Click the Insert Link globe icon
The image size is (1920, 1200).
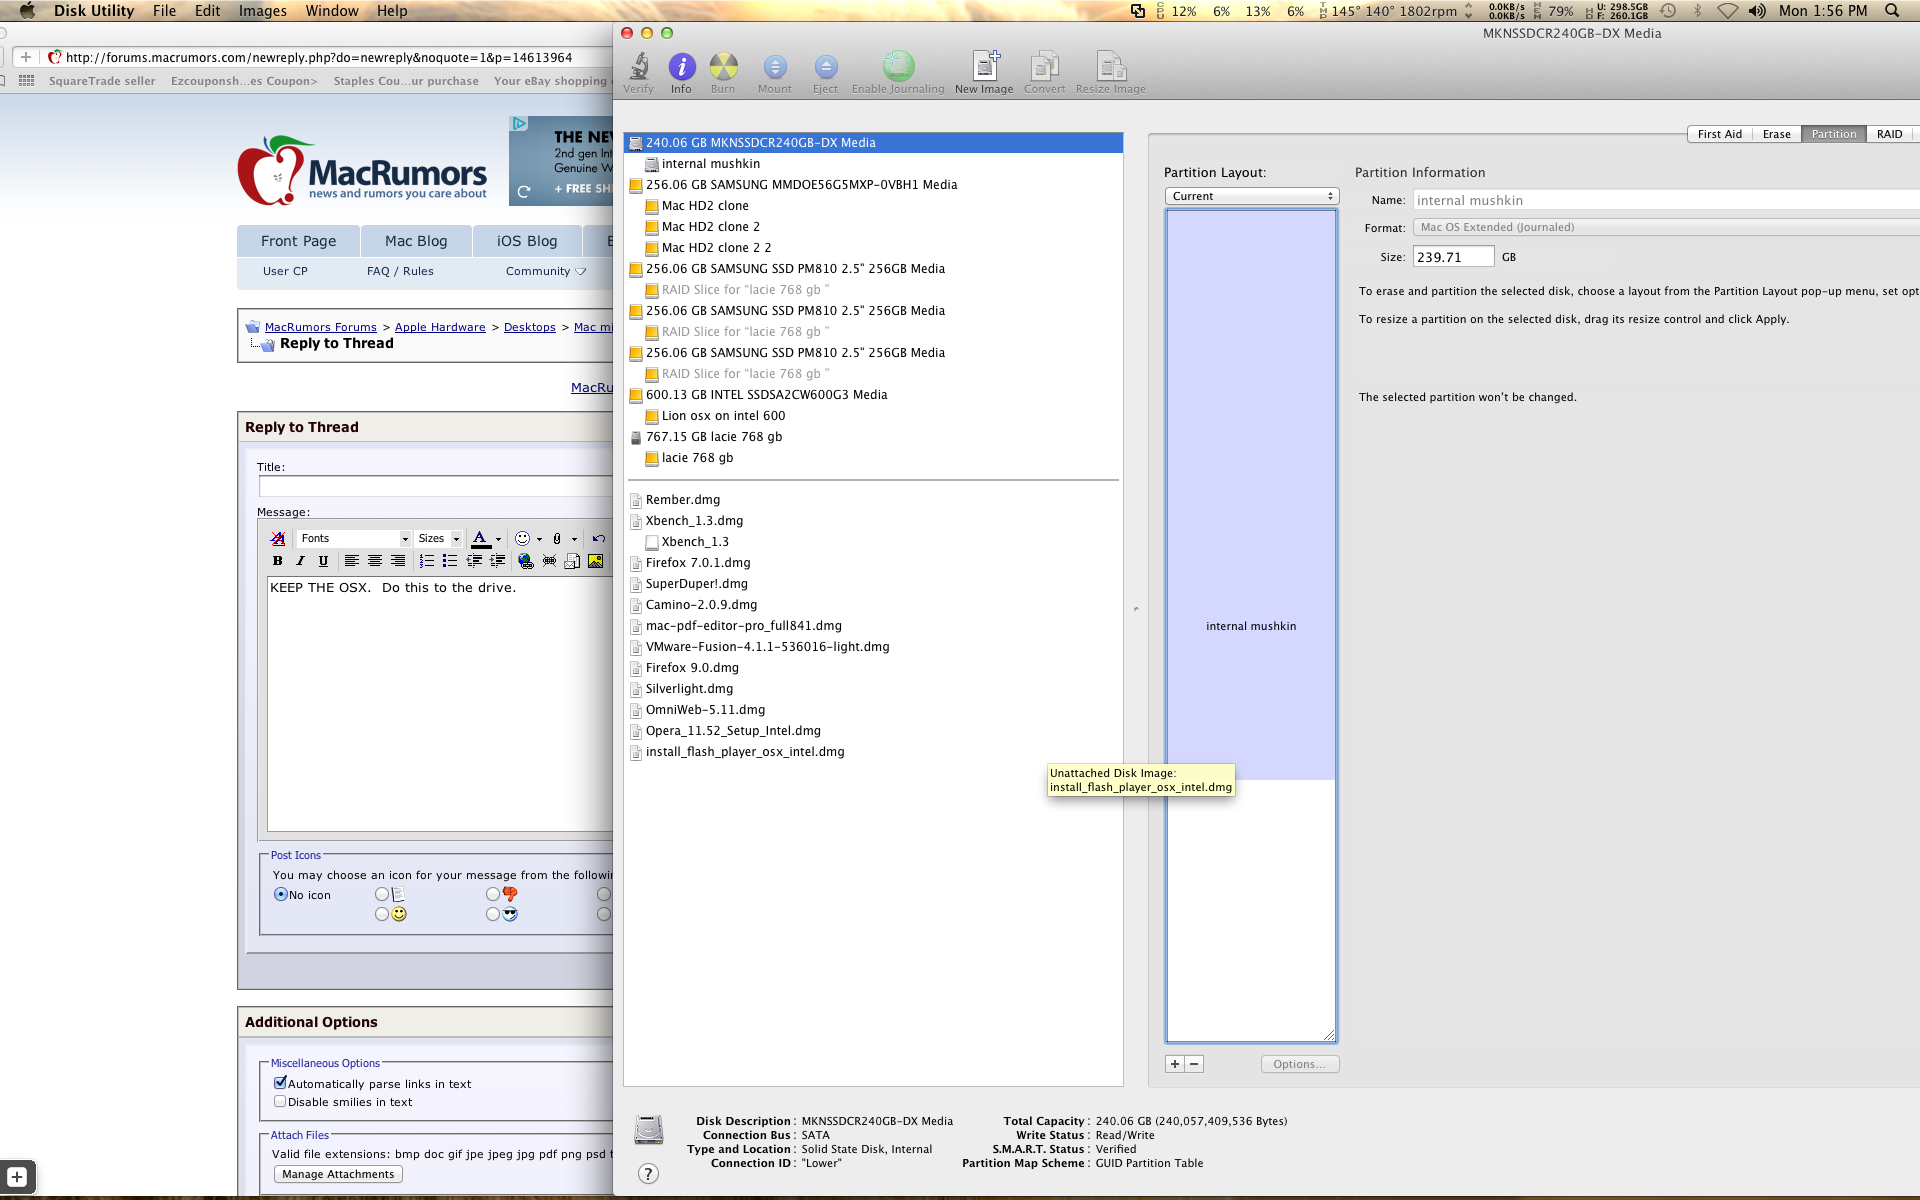point(526,561)
